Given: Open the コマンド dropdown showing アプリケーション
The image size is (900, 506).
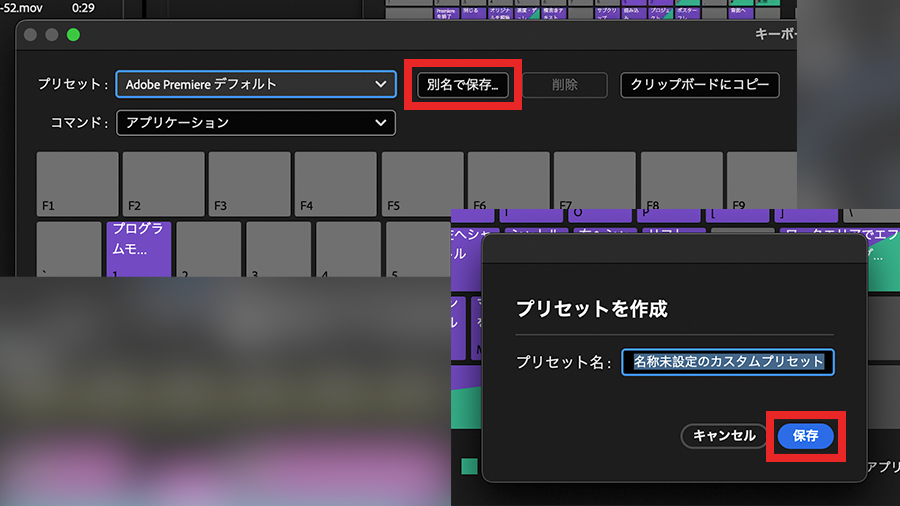Looking at the screenshot, I should click(x=256, y=123).
